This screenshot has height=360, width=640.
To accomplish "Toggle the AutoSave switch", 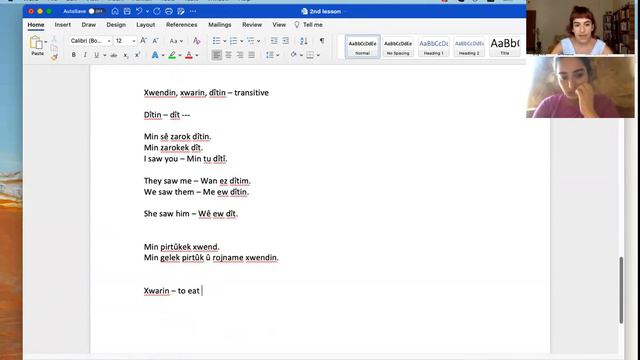I will point(96,11).
